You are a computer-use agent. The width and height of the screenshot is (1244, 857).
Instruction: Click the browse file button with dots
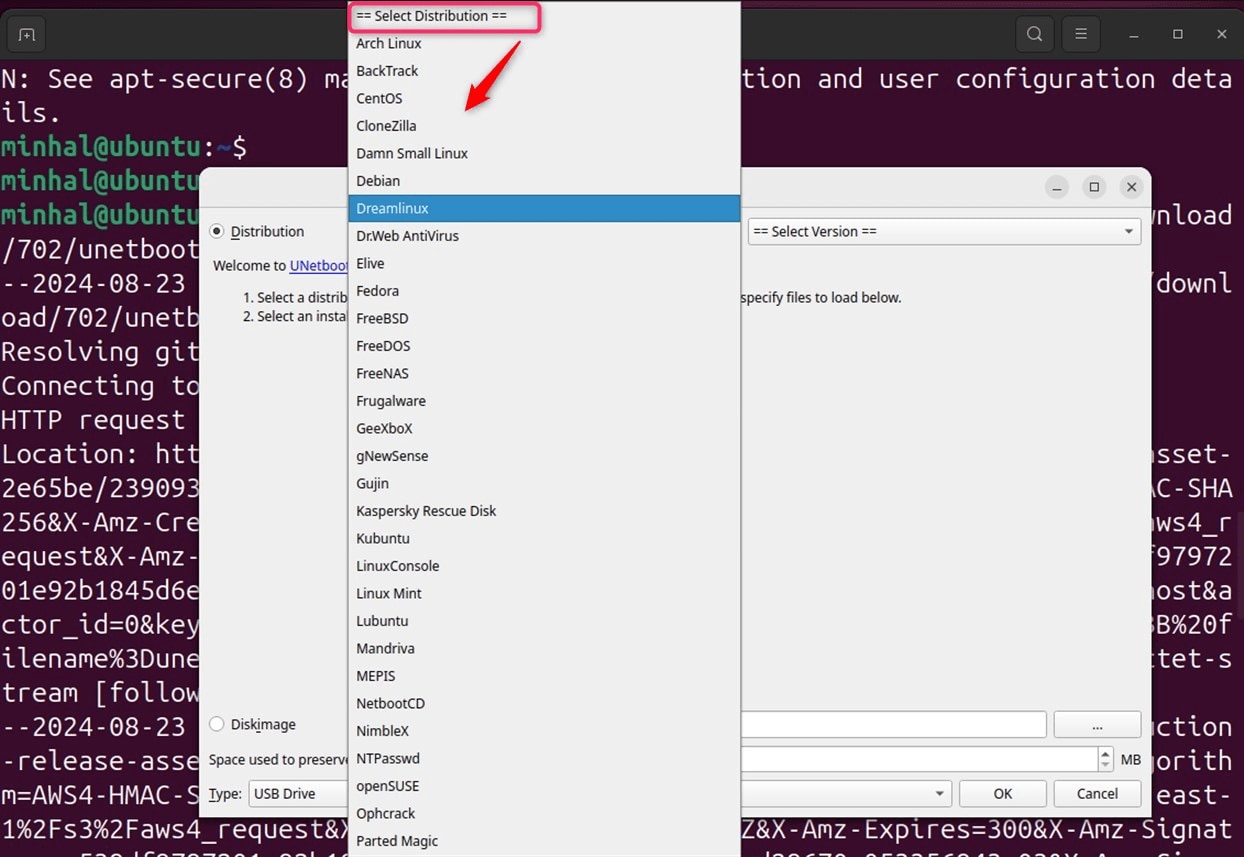pyautogui.click(x=1097, y=724)
